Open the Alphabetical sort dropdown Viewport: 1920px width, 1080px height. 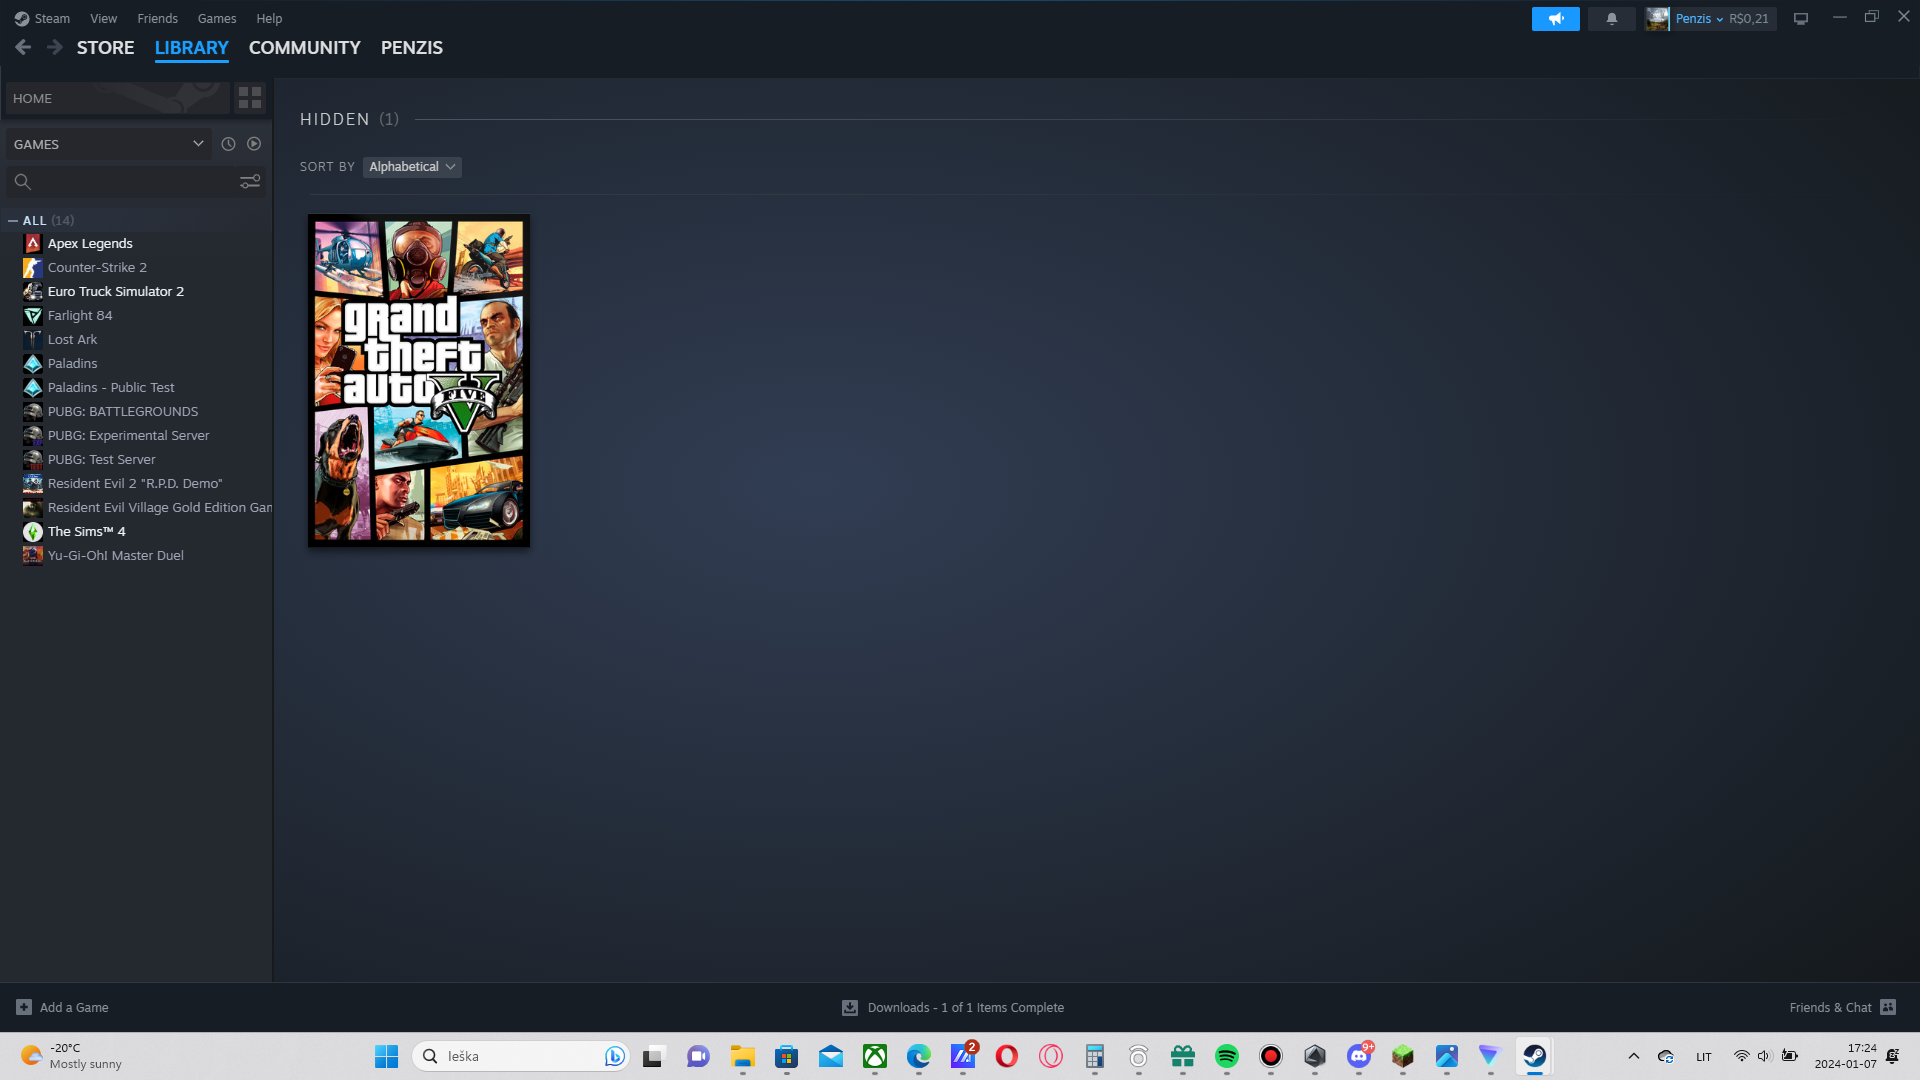tap(412, 167)
